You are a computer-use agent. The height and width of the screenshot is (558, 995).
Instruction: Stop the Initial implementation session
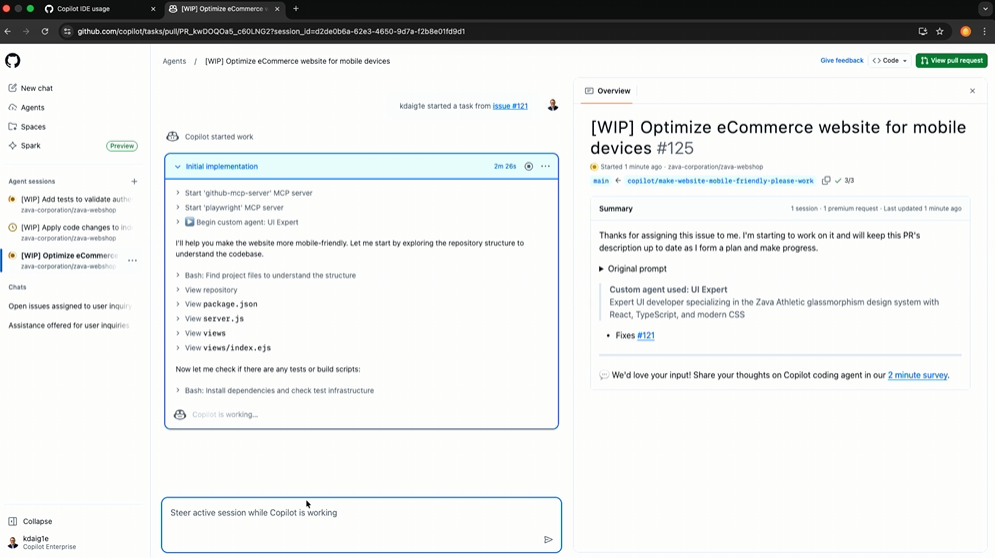pos(529,167)
